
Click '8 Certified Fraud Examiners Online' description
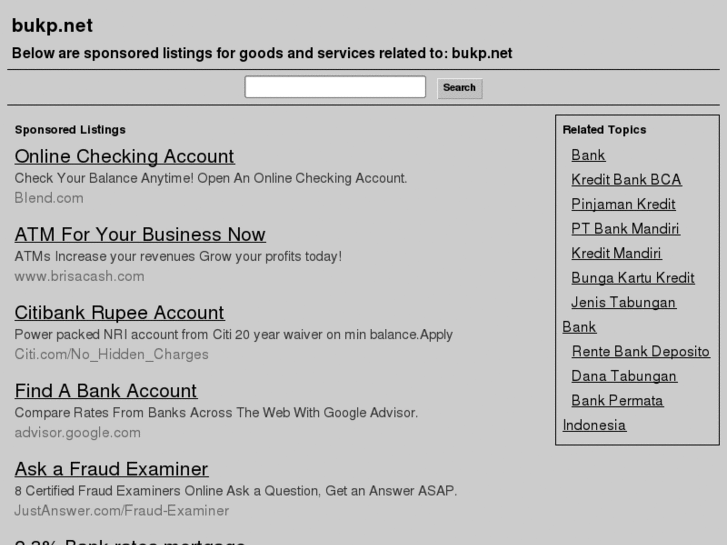tap(236, 491)
